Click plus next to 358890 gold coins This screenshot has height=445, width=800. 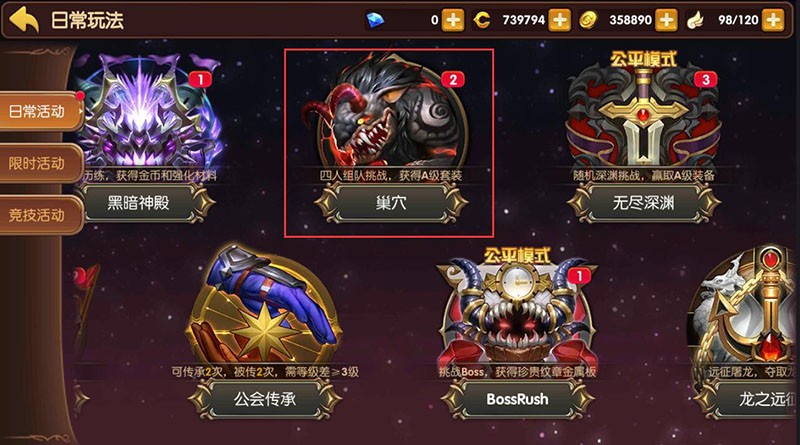666,20
